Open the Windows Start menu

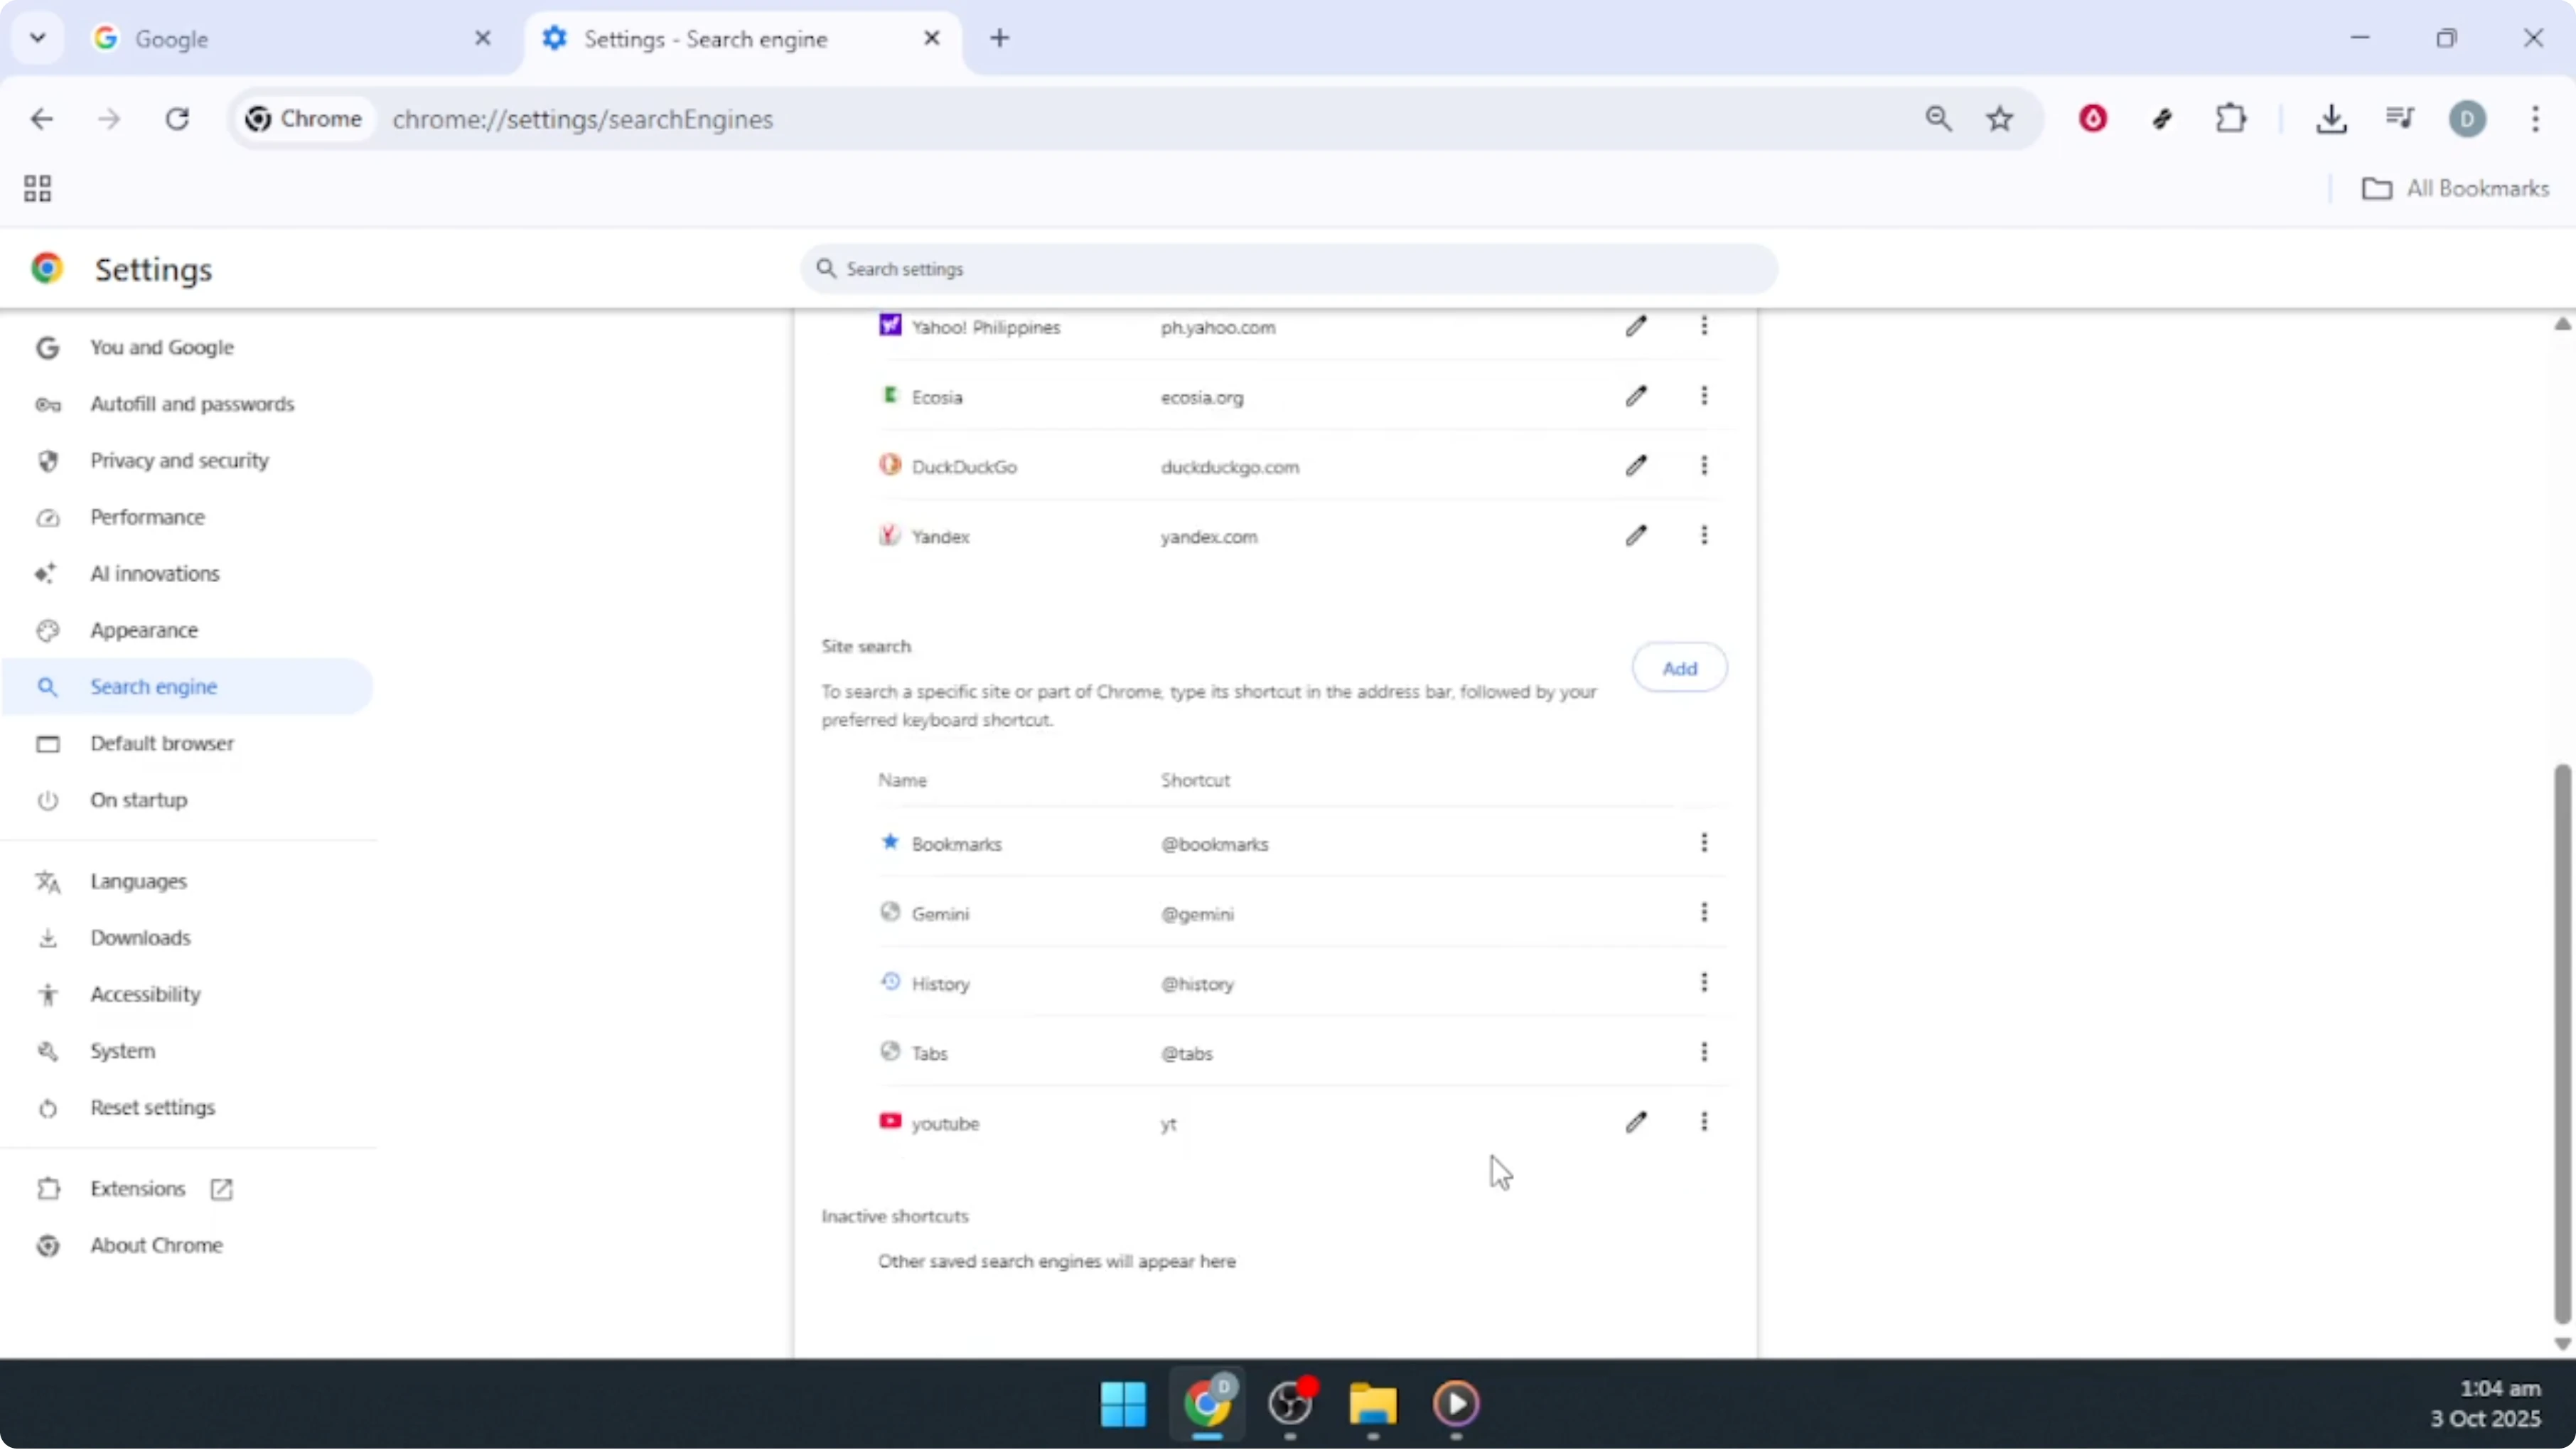(1123, 1404)
